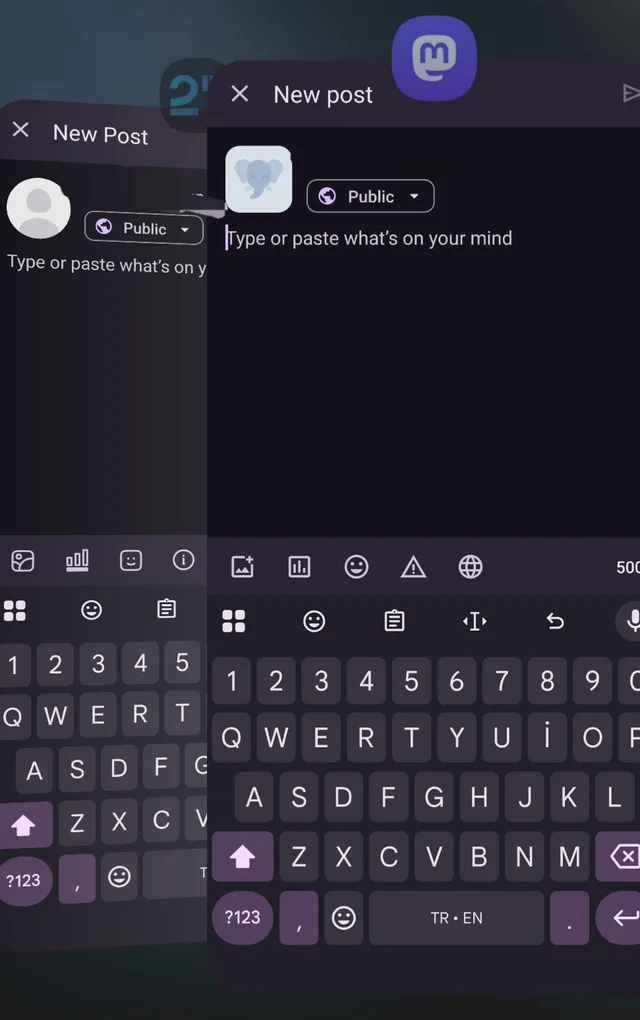
Task: Switch language with TR • EN spacebar
Action: click(457, 918)
